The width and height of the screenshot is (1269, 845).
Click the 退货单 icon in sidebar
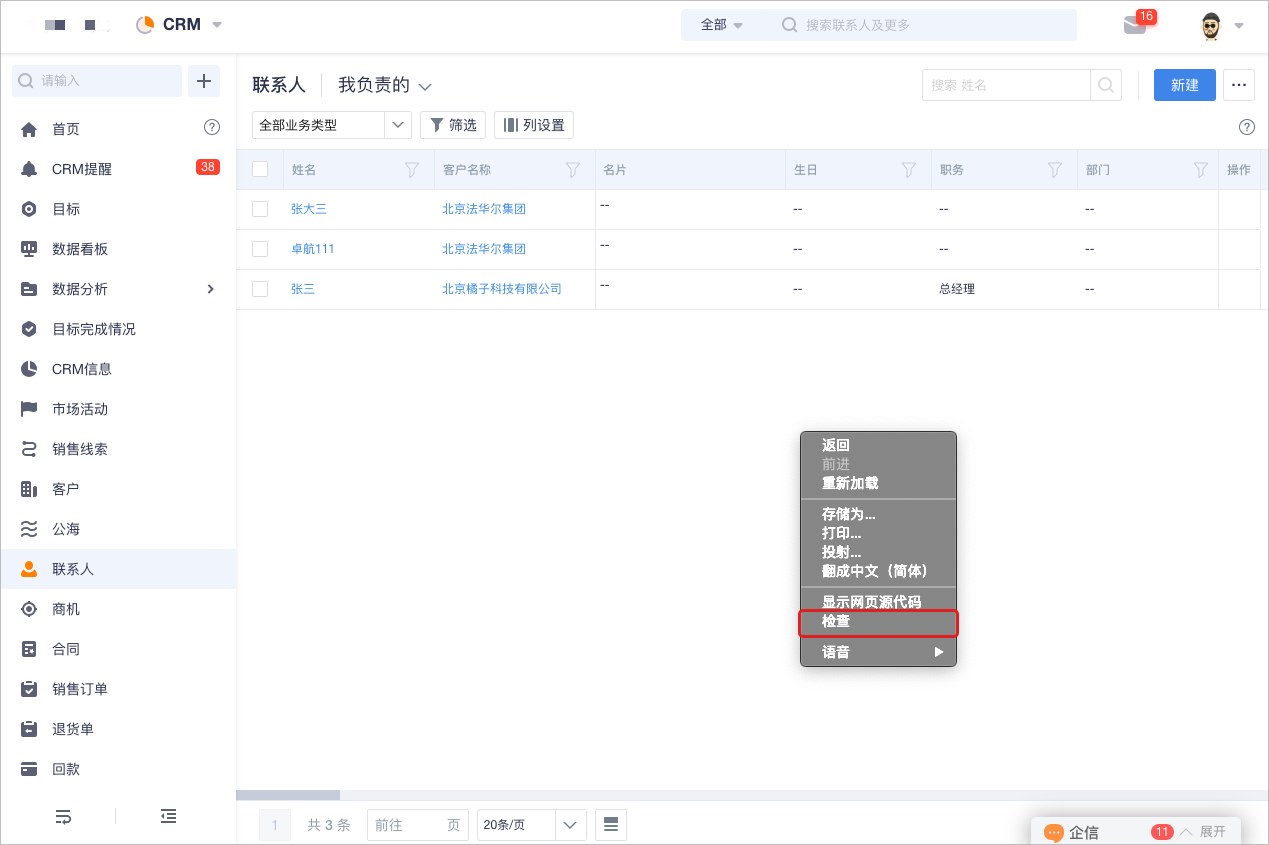29,729
